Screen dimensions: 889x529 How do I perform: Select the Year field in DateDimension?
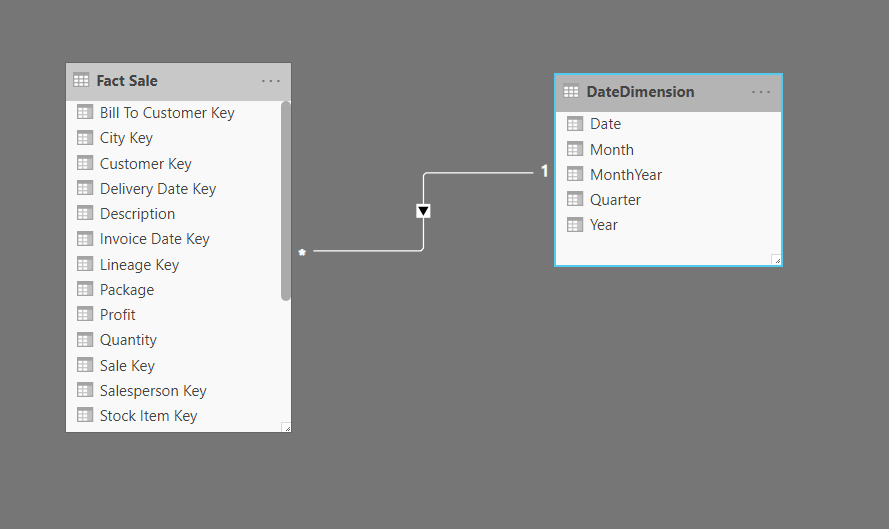(x=603, y=225)
